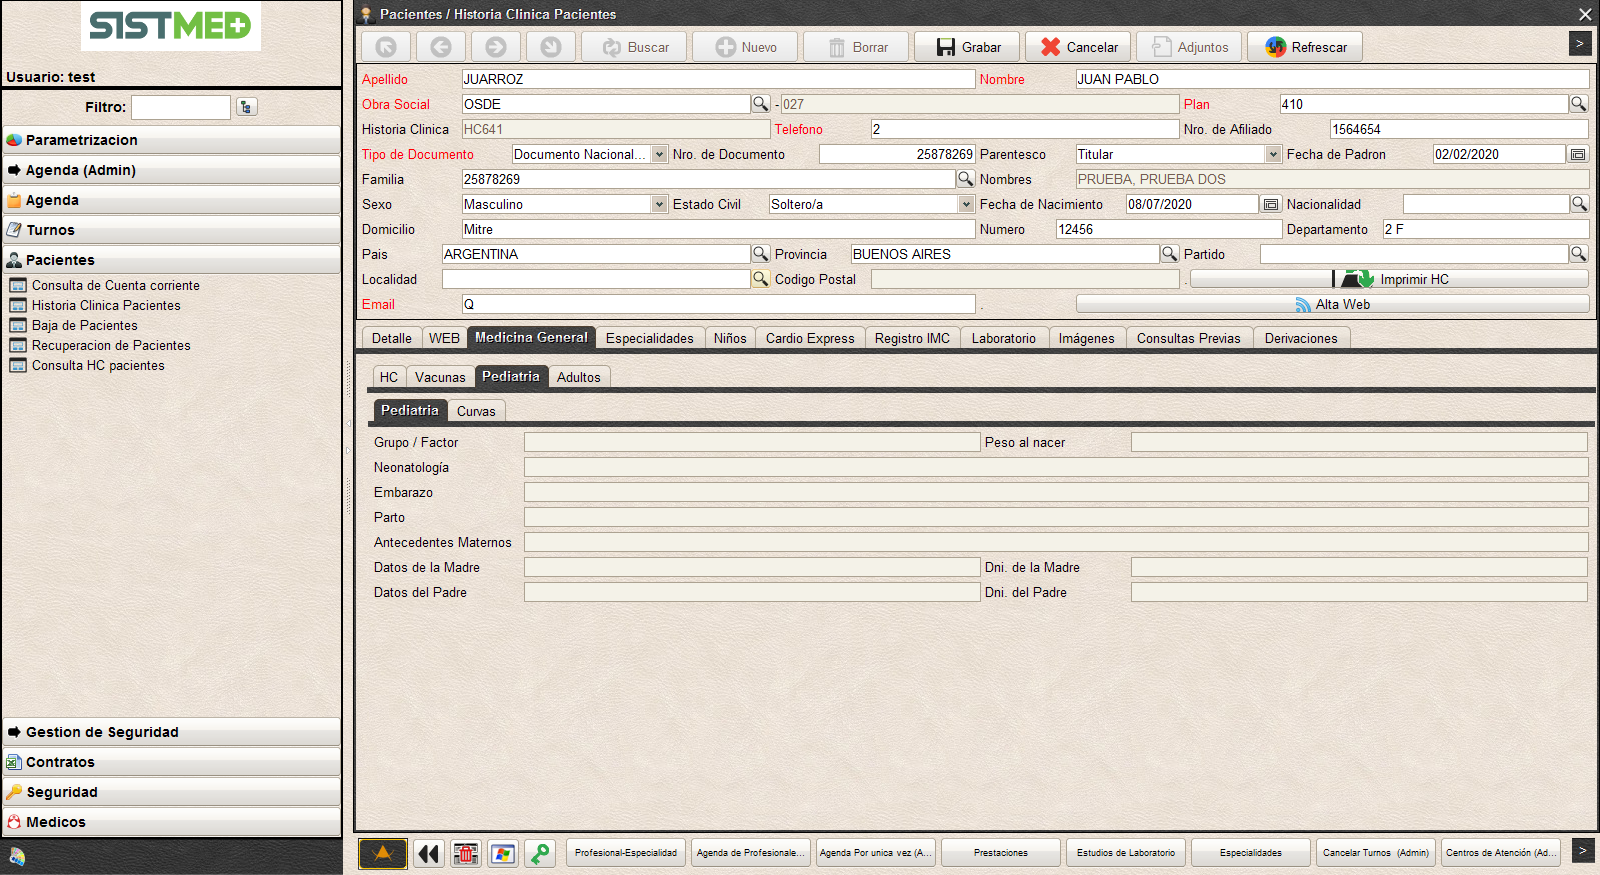This screenshot has width=1600, height=875.
Task: Click into the Email input field
Action: [718, 304]
